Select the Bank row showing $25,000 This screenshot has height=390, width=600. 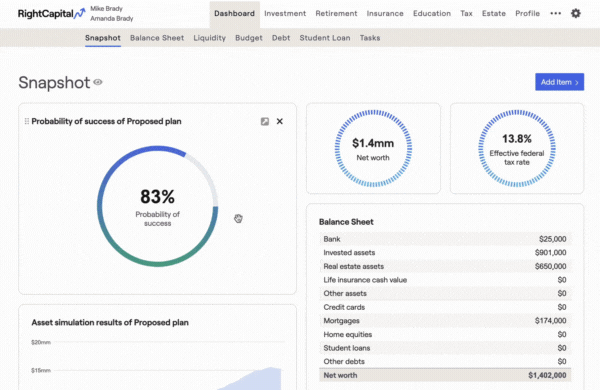445,239
